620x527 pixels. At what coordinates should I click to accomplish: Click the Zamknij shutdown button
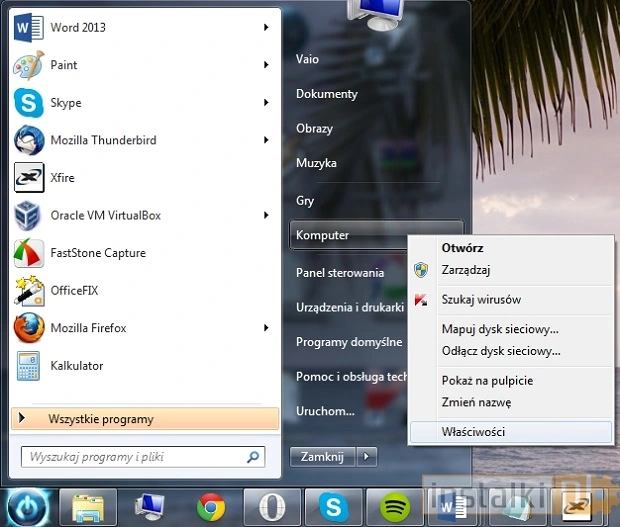[x=322, y=457]
